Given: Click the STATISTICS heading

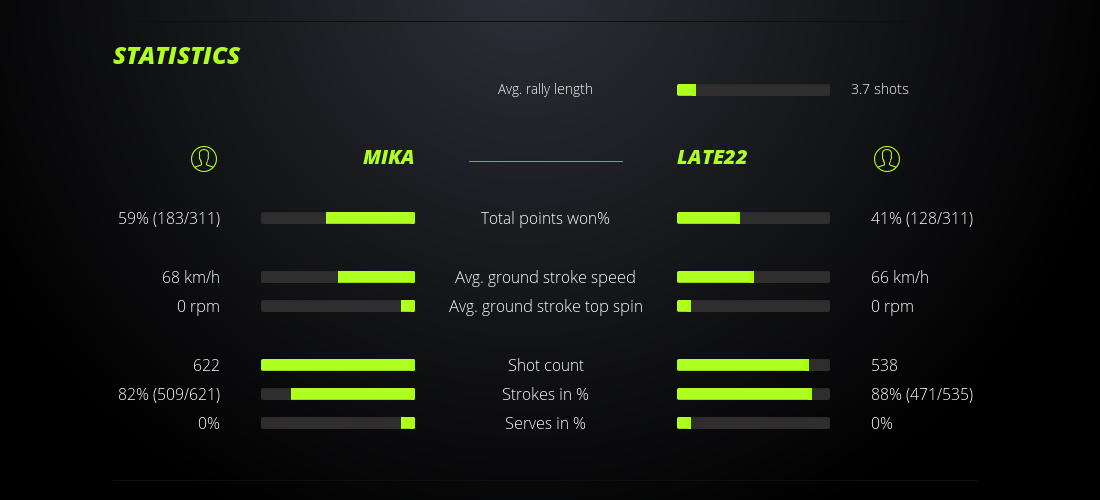Looking at the screenshot, I should pyautogui.click(x=177, y=56).
